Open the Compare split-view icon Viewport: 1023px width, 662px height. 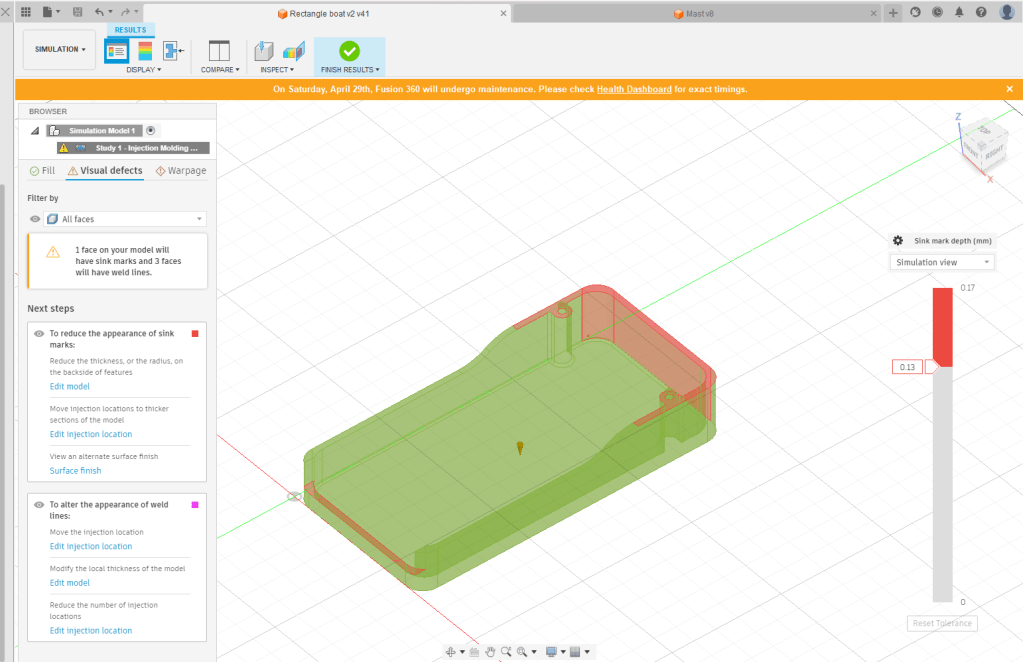point(219,50)
